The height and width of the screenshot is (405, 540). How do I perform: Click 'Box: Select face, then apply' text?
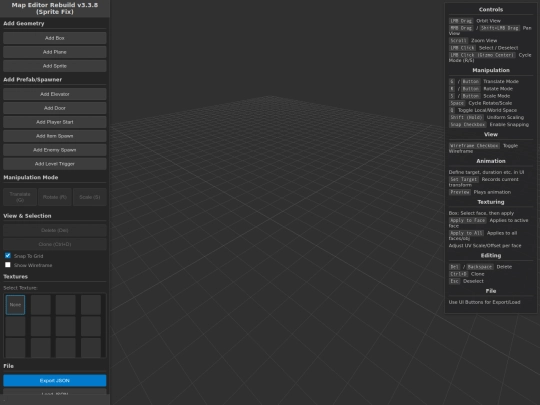[x=481, y=213]
